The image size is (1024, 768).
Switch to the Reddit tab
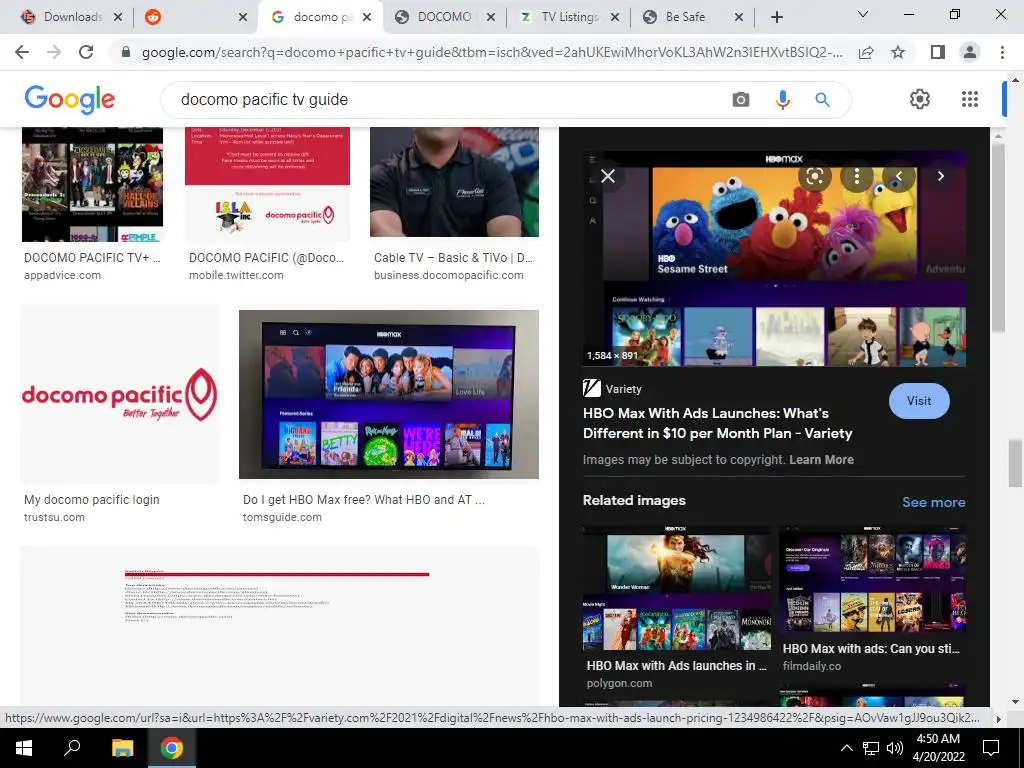tap(196, 18)
